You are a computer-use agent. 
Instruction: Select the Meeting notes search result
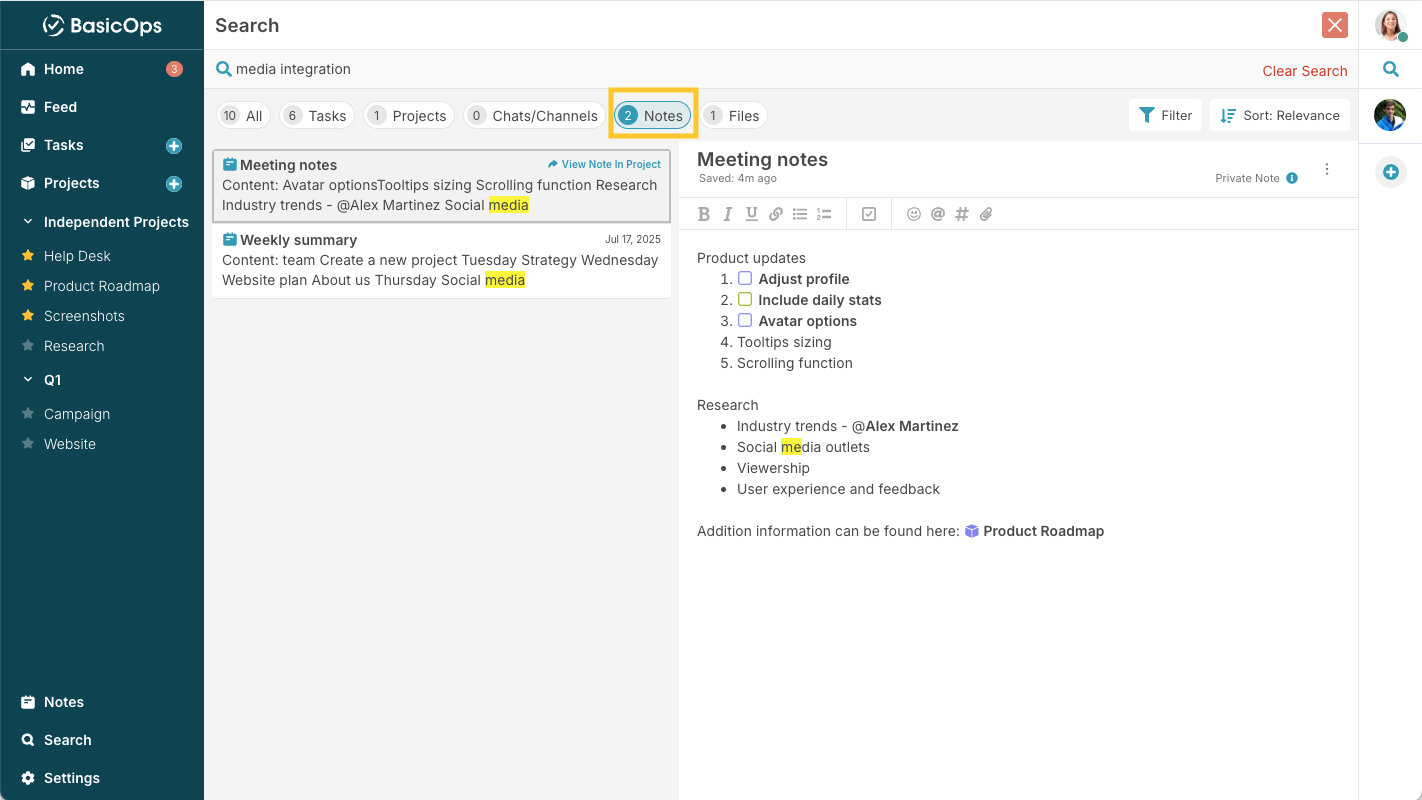441,186
